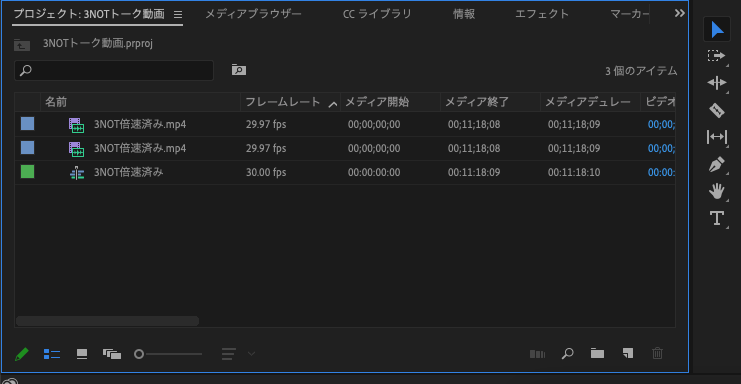741x384 pixels.
Task: Click video clip icon of first 3NOT倍速済み.mp4
Action: (77, 125)
